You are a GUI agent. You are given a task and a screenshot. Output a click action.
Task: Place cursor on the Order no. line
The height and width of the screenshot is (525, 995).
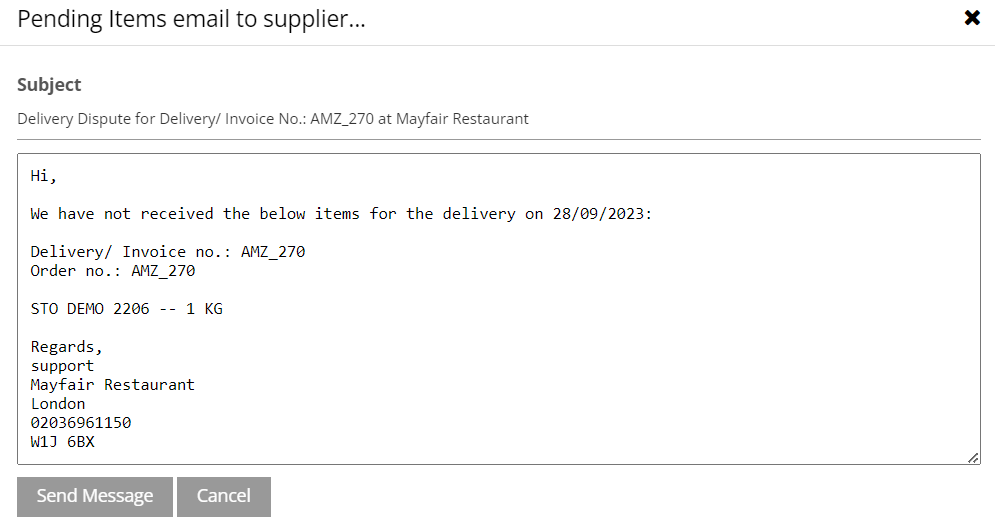112,271
